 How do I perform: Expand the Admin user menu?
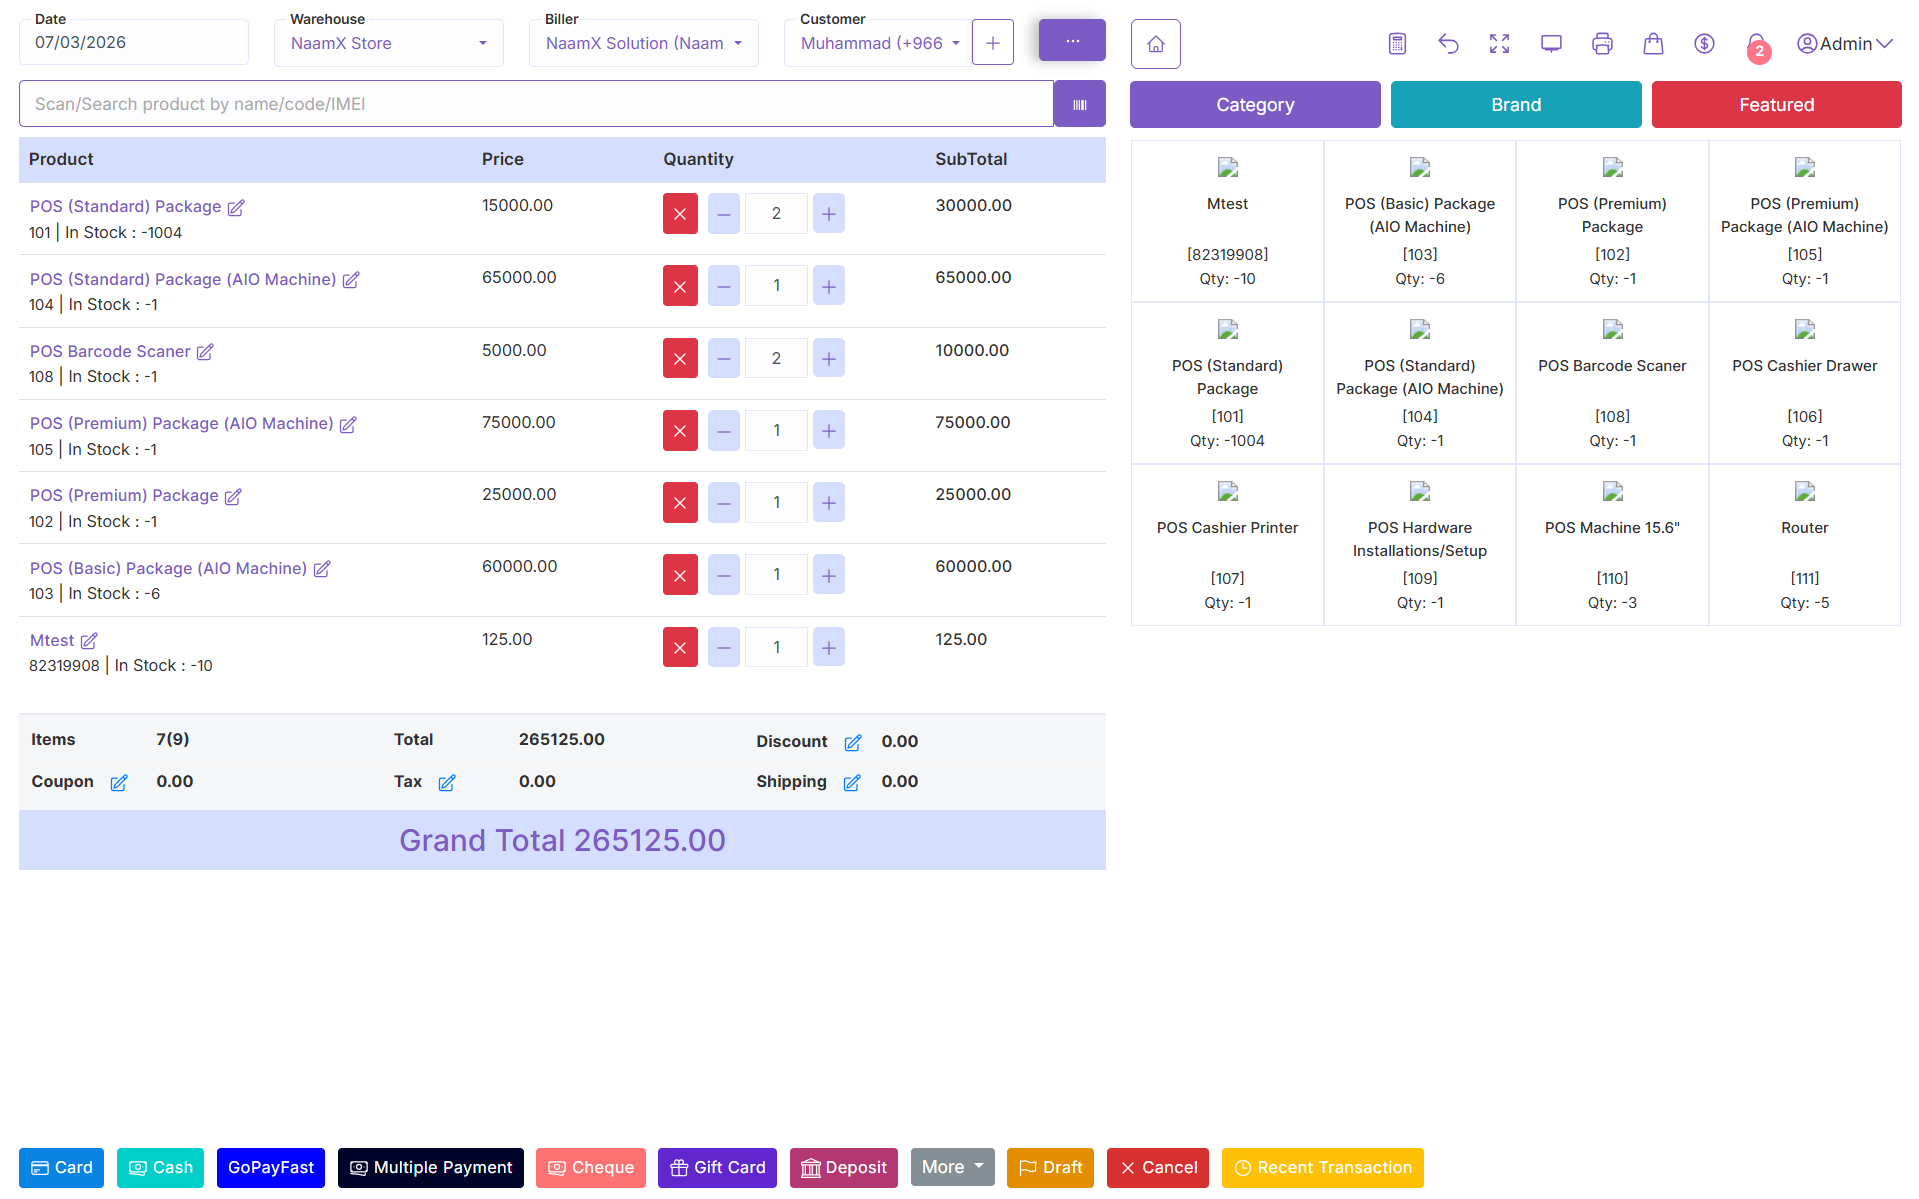point(1845,44)
